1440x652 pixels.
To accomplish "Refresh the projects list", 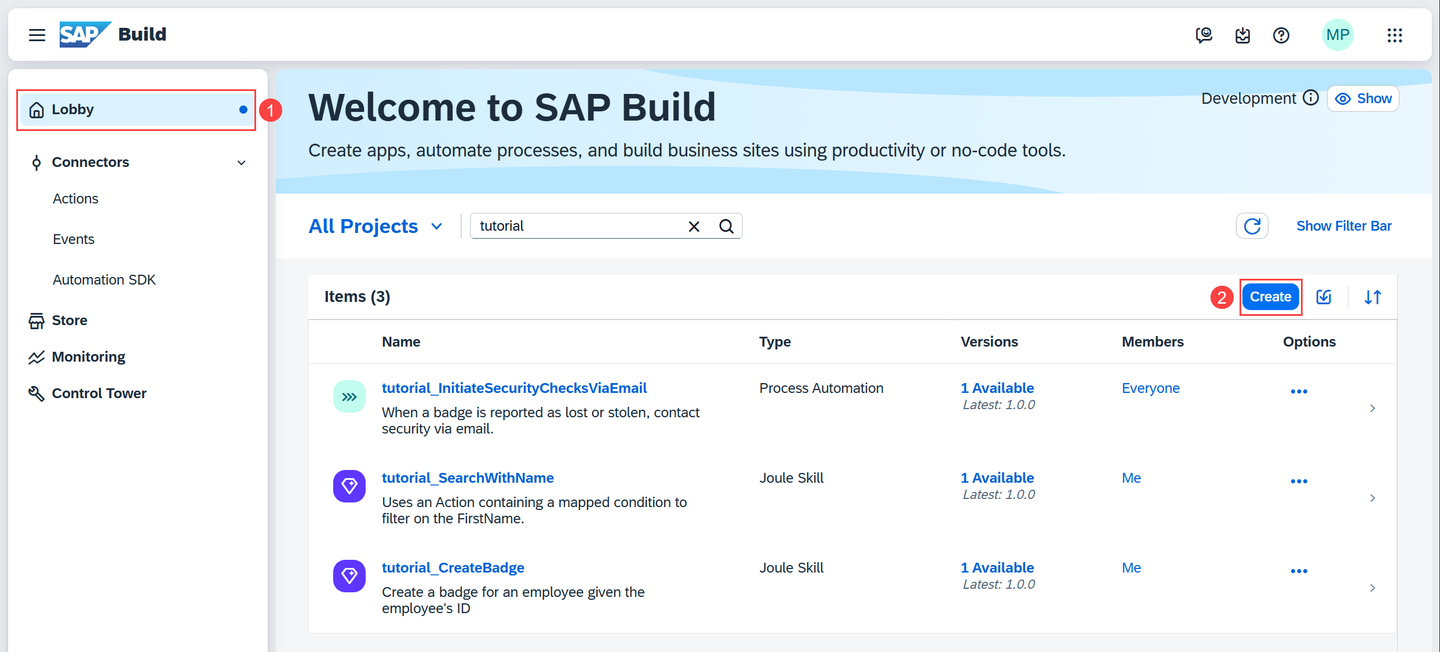I will 1252,226.
